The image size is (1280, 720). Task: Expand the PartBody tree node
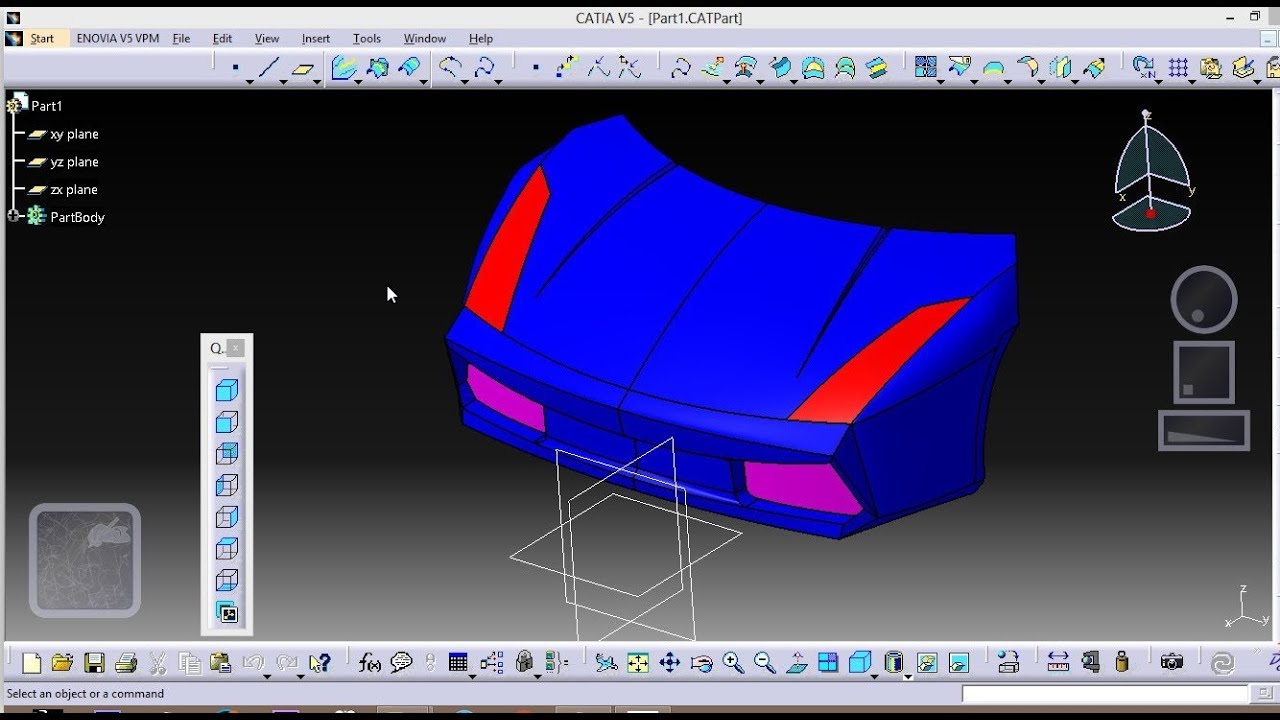point(14,216)
